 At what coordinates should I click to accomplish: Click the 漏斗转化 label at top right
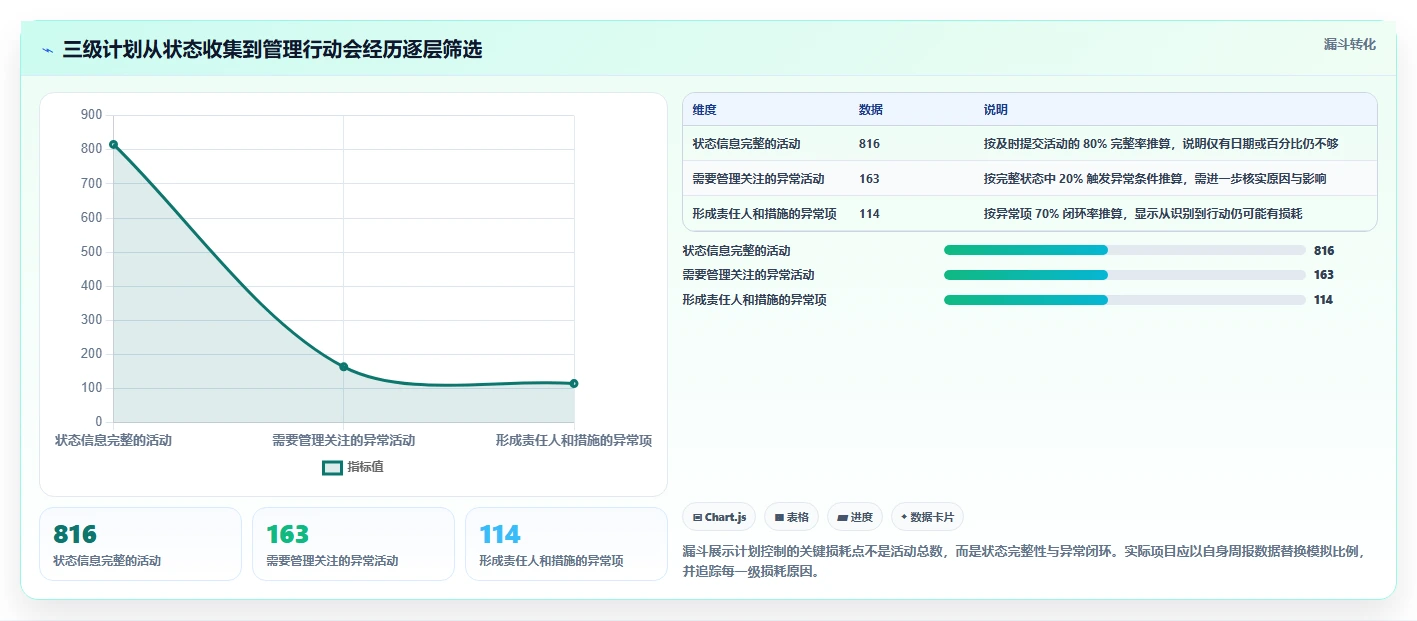[x=1349, y=44]
